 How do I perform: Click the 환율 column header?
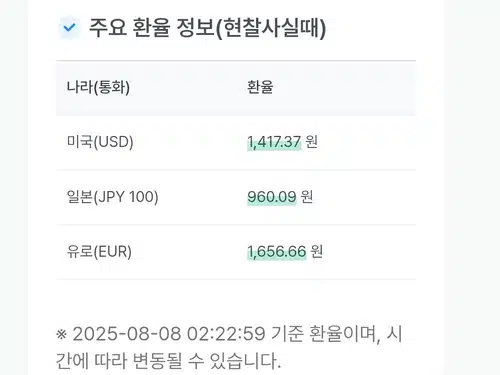(260, 87)
